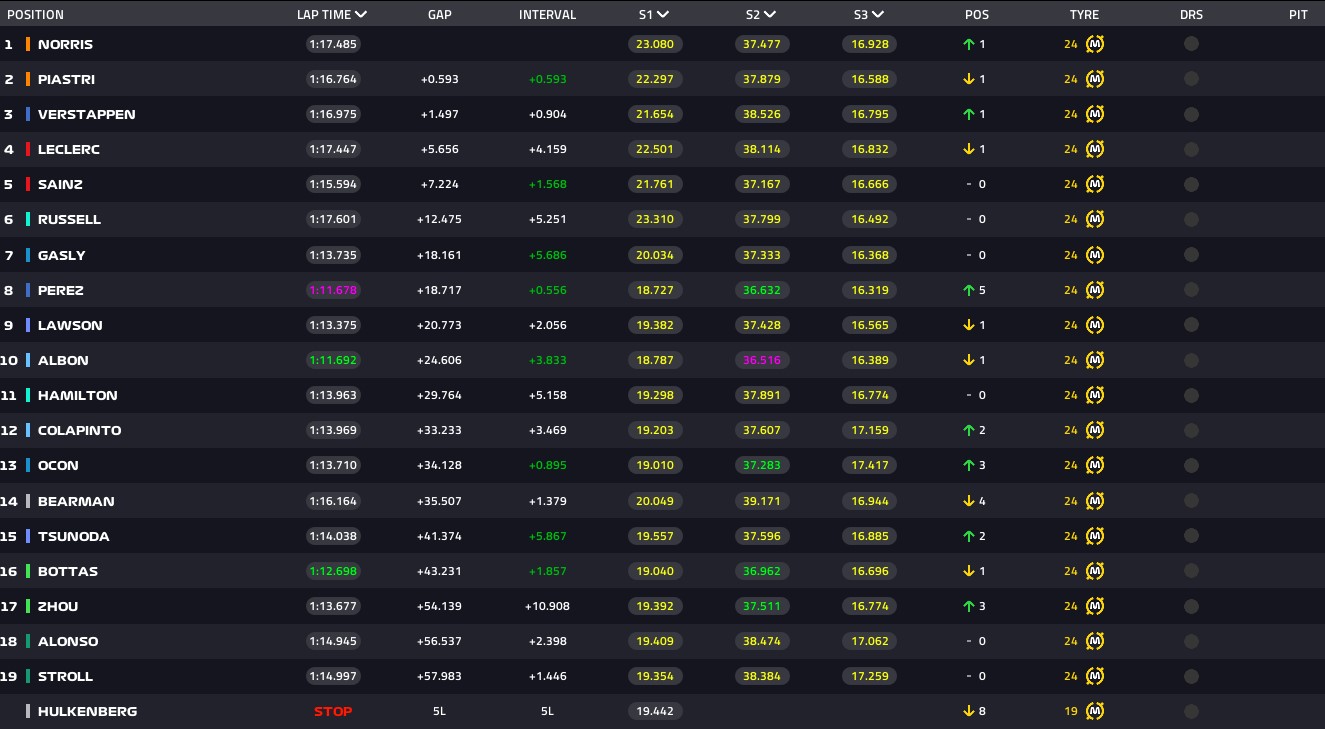
Task: Select driver NORRIS in the standings
Action: pos(65,44)
